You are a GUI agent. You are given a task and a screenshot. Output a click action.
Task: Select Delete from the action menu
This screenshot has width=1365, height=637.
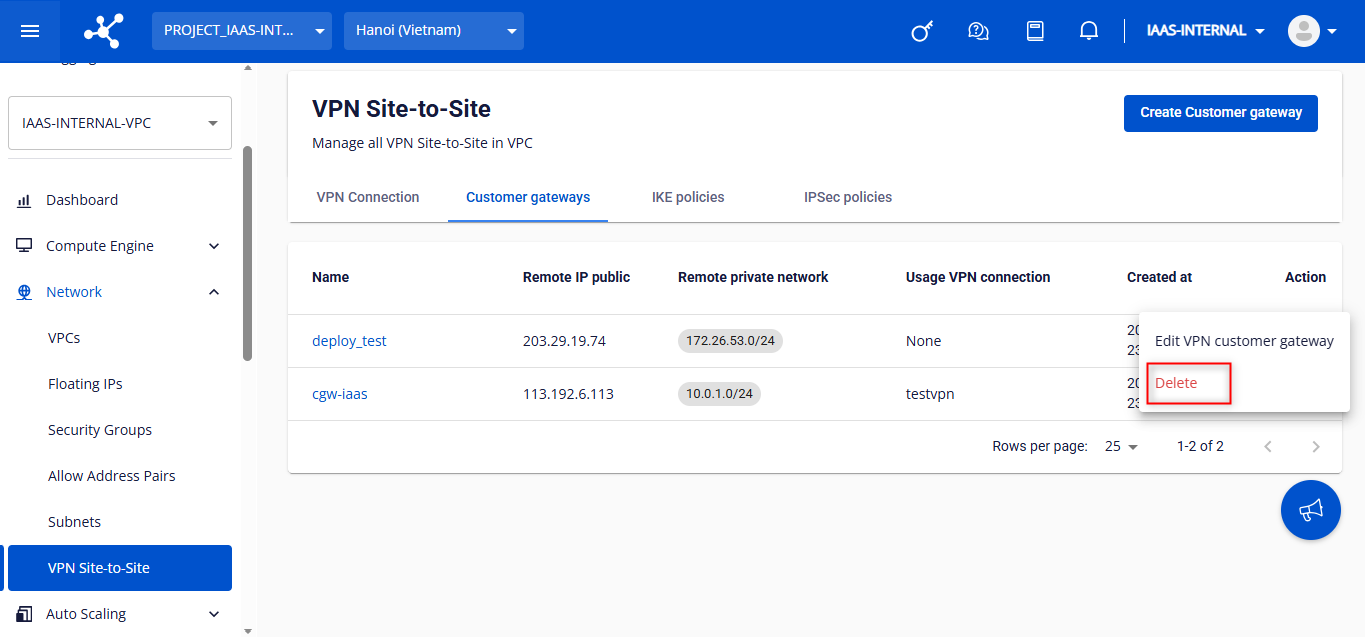(1177, 383)
